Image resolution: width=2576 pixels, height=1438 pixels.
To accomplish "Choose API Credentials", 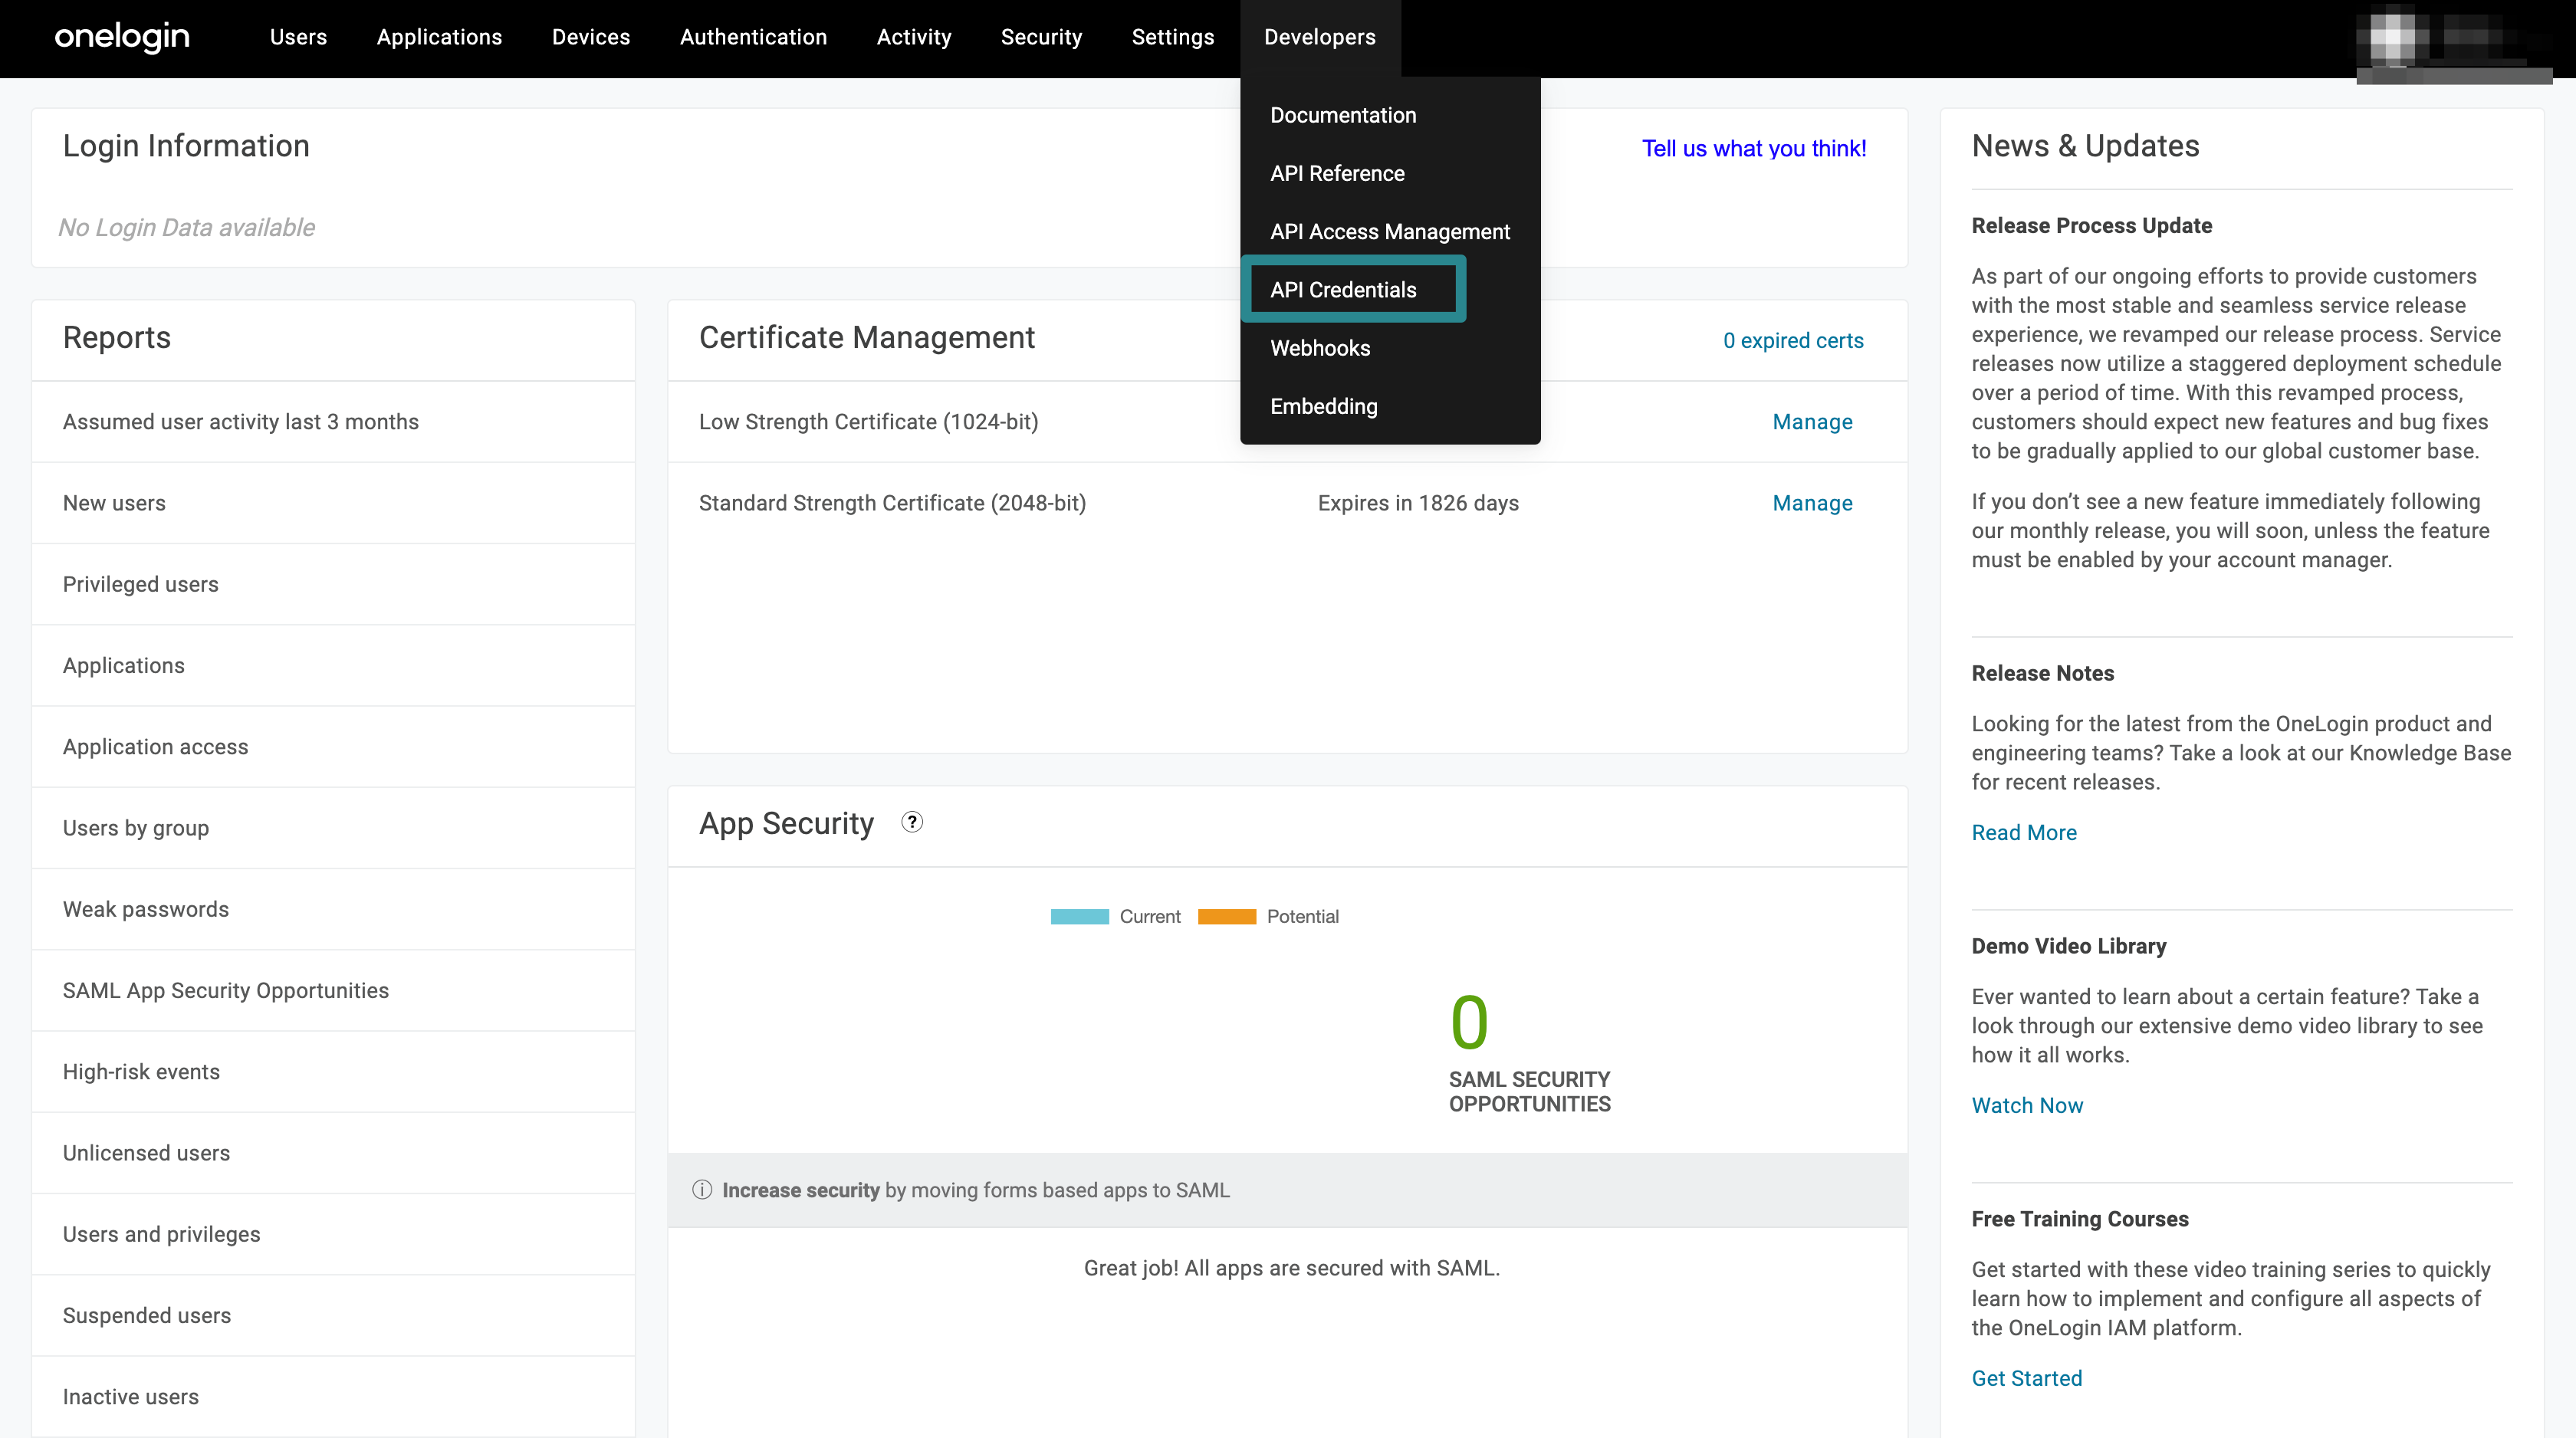I will click(x=1343, y=289).
